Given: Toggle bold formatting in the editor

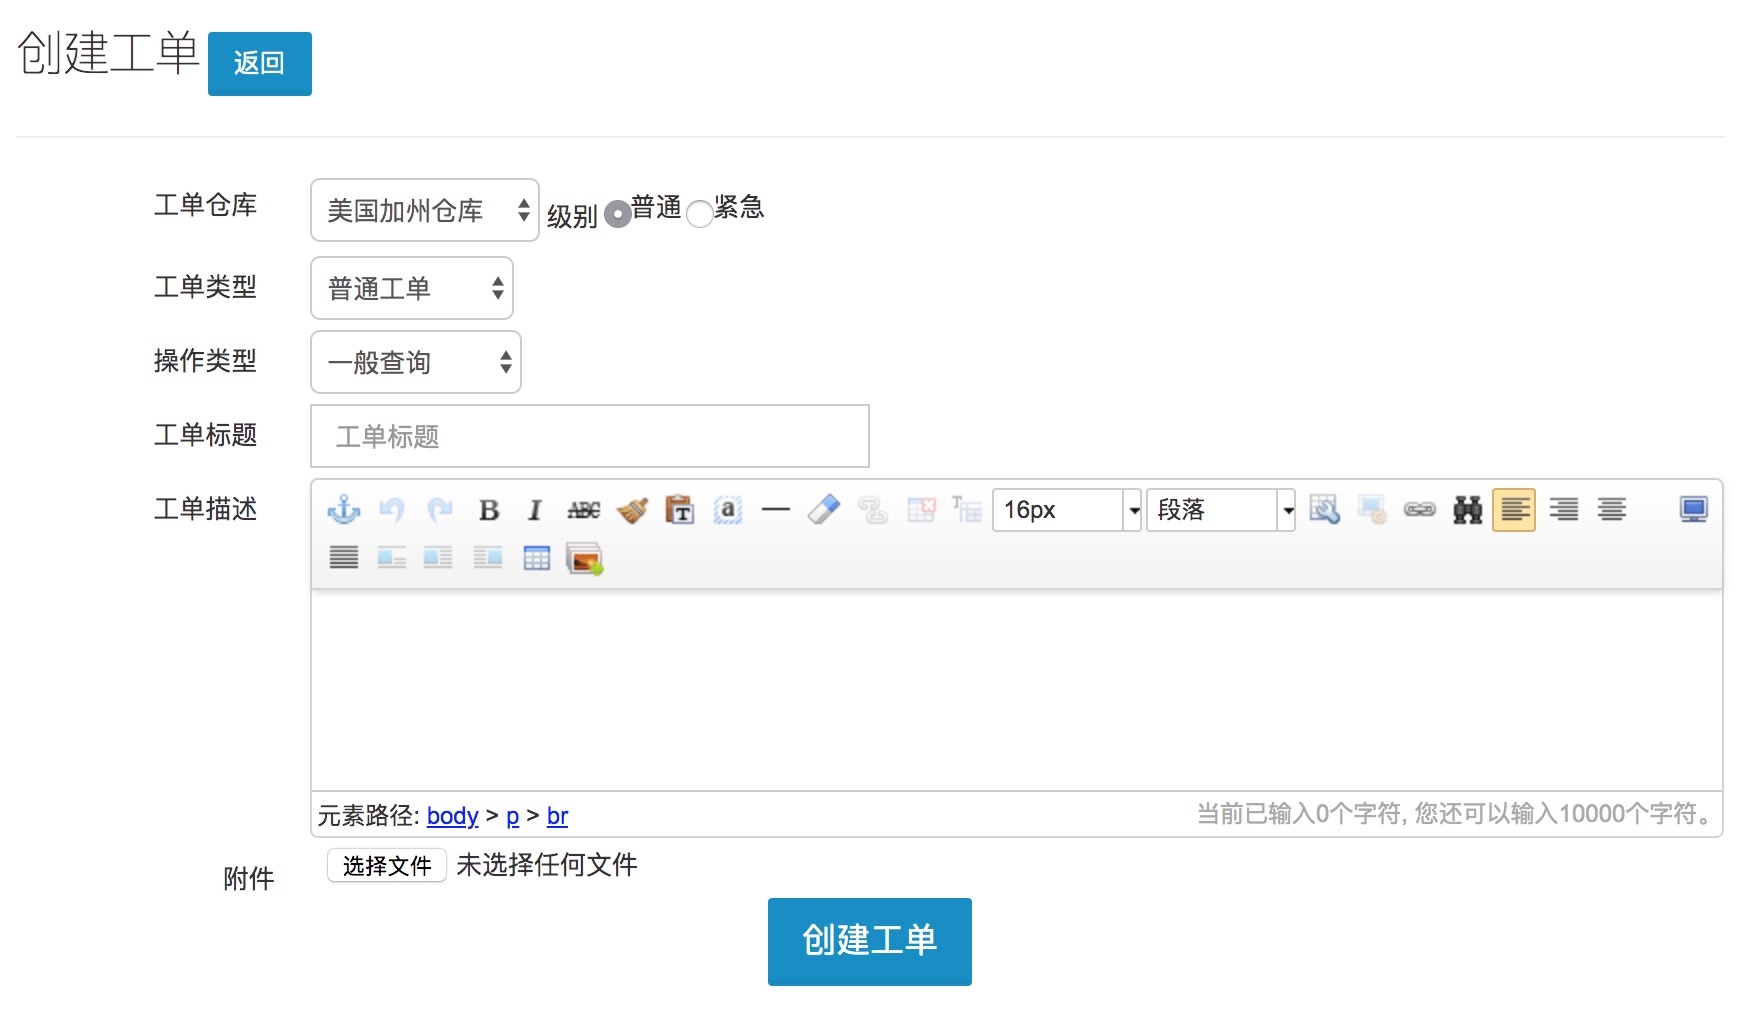Looking at the screenshot, I should (x=489, y=510).
